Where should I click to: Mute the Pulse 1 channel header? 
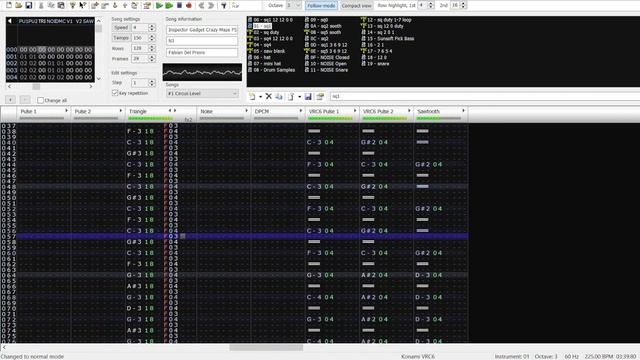pos(44,113)
